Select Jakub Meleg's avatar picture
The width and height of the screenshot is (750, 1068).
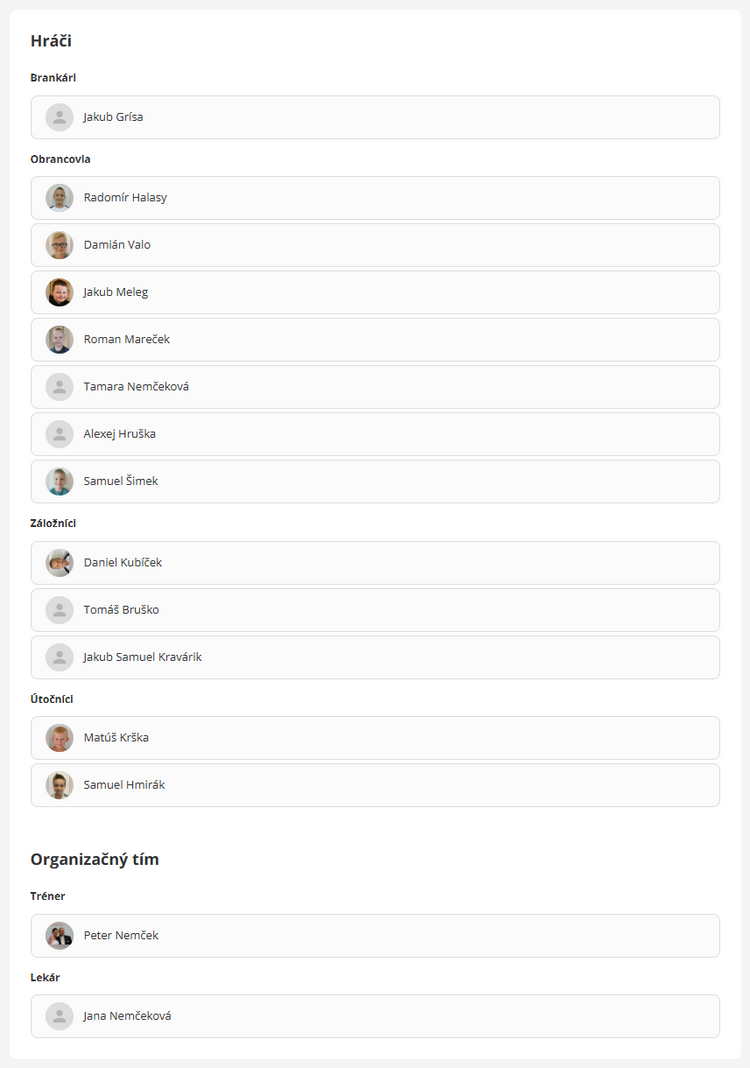pyautogui.click(x=59, y=292)
